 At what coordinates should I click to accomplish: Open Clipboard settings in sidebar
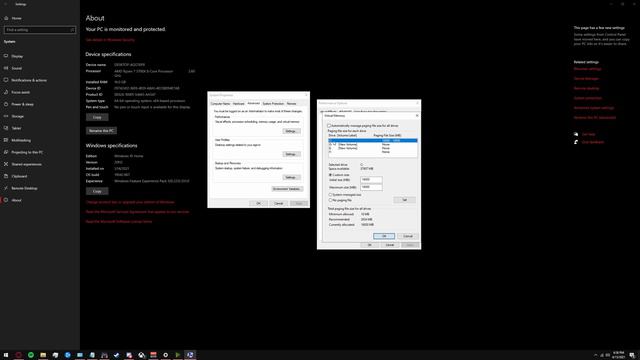pos(19,176)
